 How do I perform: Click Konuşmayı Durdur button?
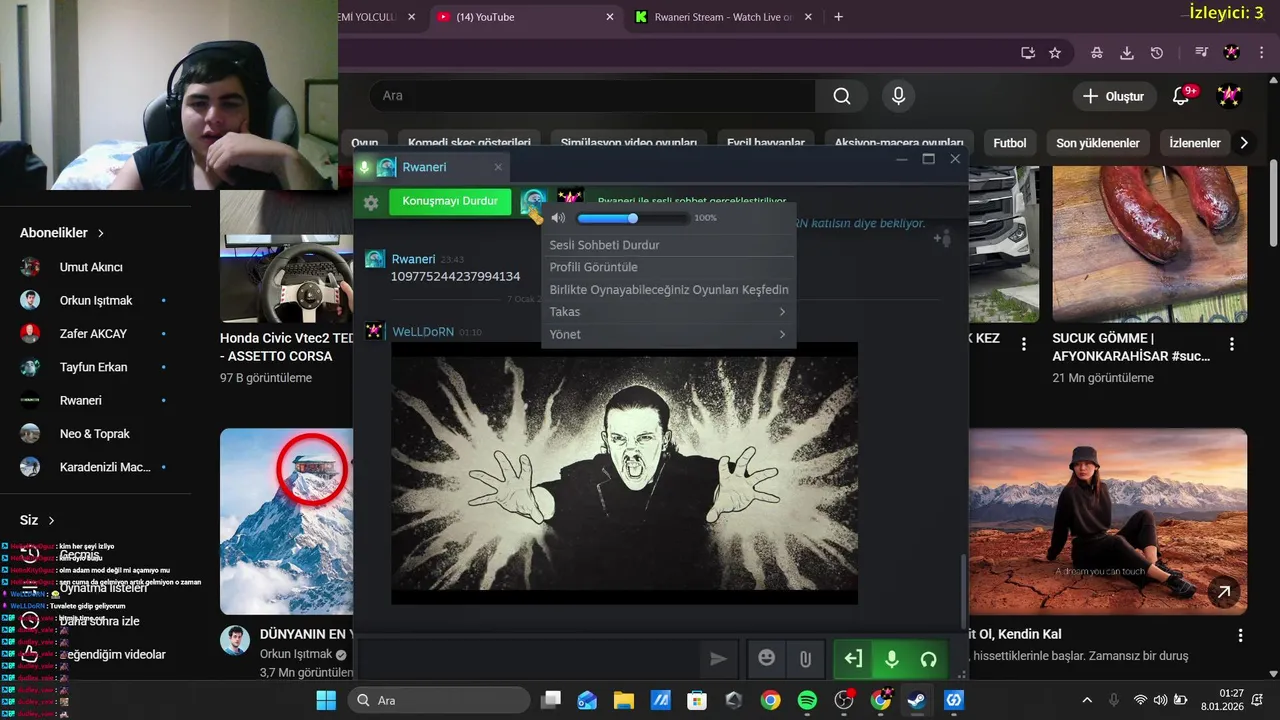pos(450,201)
